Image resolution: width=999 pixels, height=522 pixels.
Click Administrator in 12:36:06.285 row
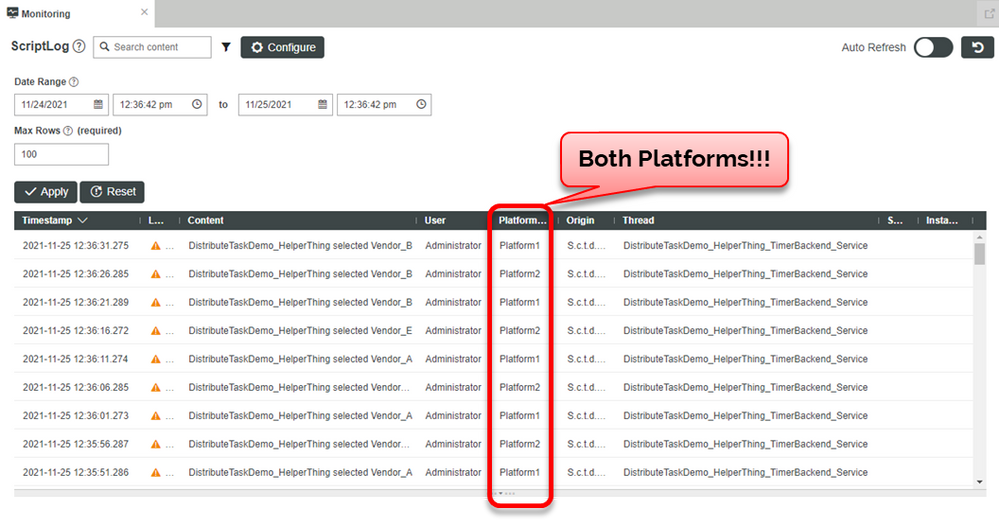coord(453,388)
